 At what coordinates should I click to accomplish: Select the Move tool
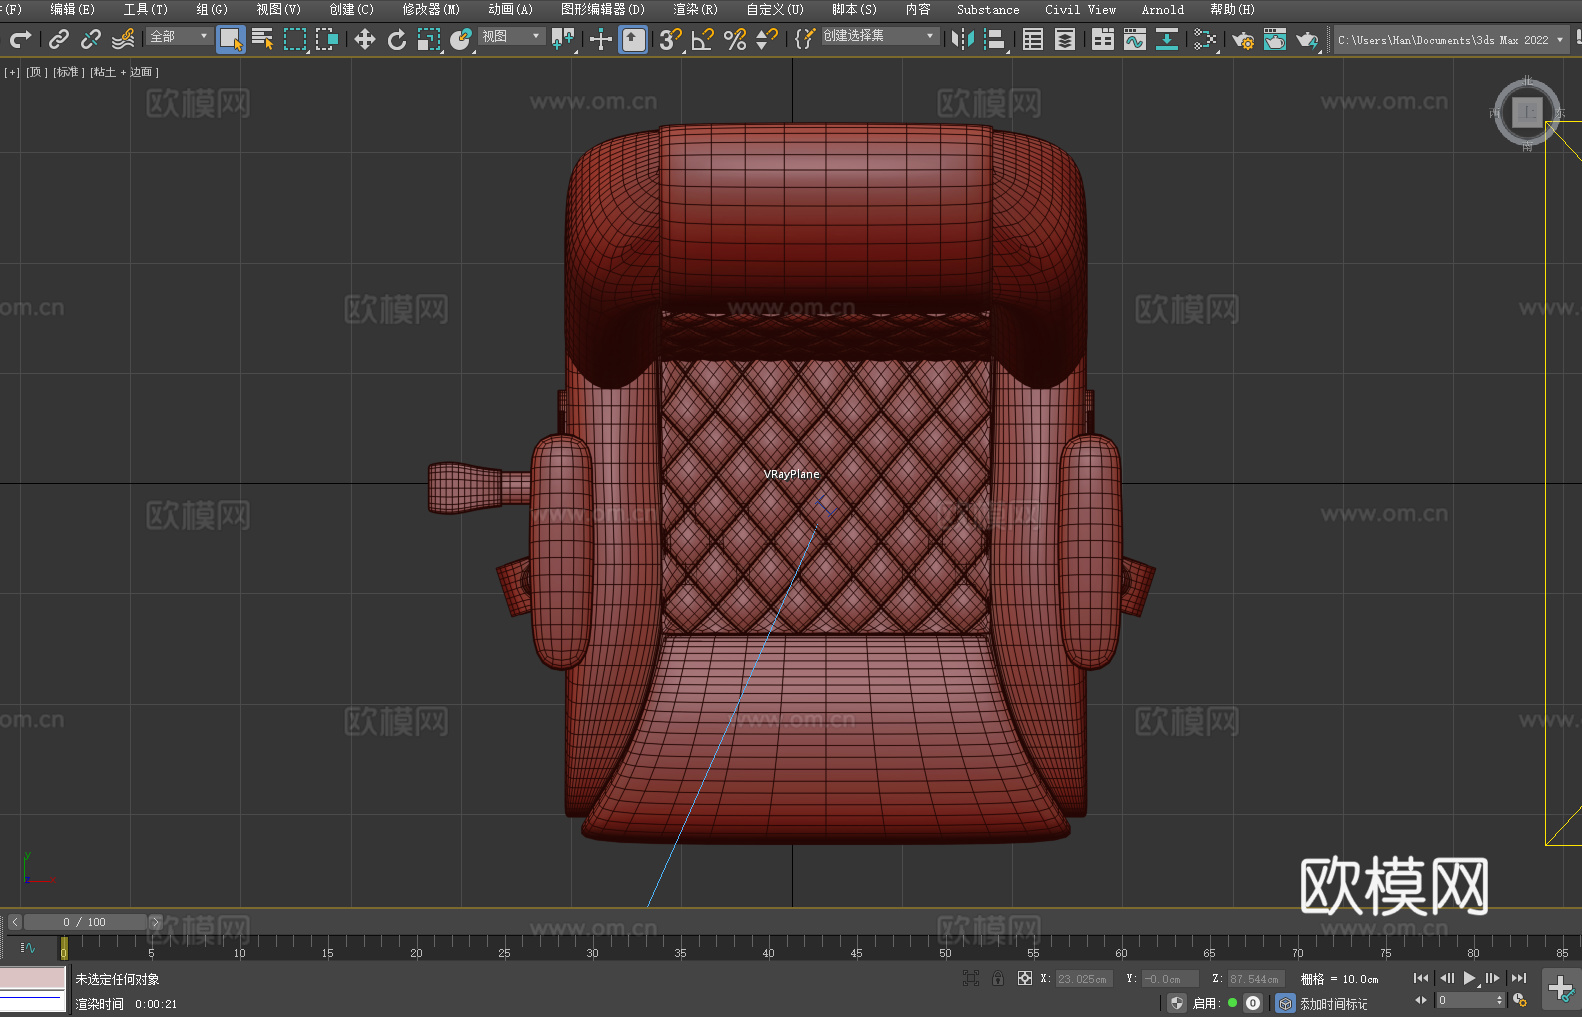click(365, 39)
